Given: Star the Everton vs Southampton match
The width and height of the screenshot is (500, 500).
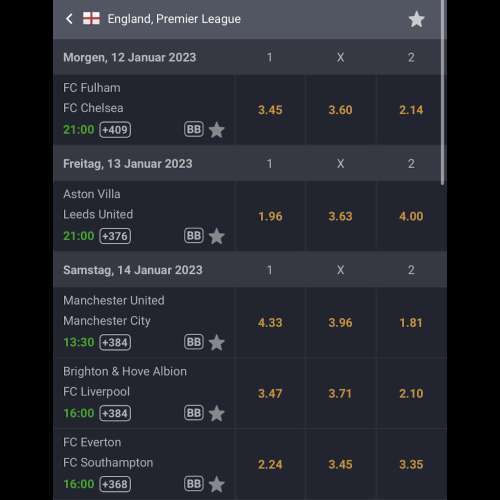Looking at the screenshot, I should click(x=217, y=484).
